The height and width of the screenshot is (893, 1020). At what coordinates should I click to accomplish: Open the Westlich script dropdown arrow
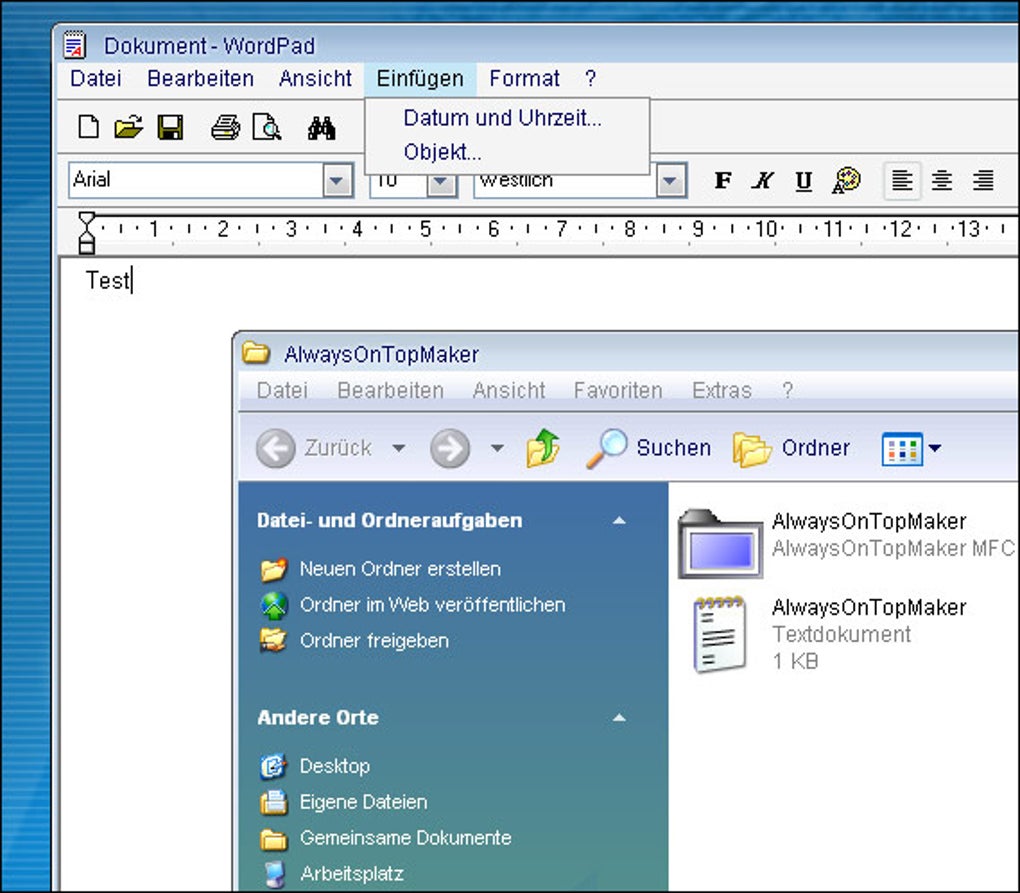670,181
